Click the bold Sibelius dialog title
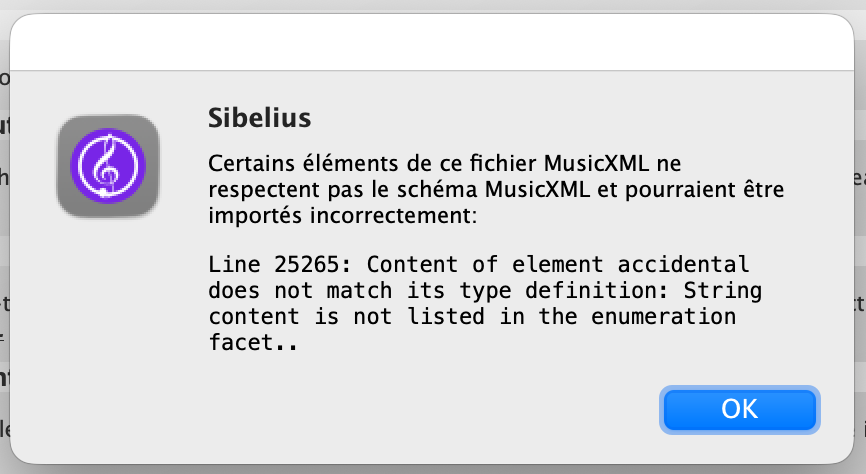 (260, 118)
